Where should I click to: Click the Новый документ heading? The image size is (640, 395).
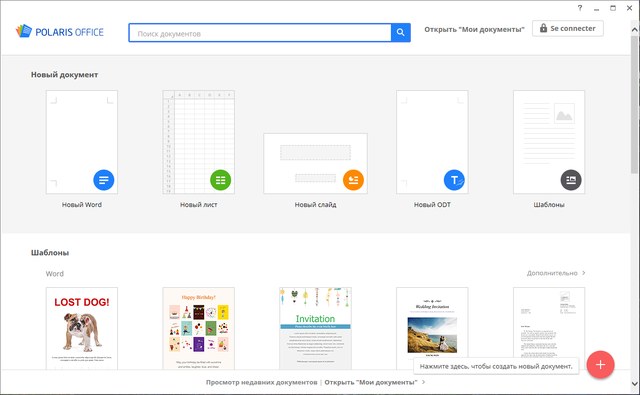[64, 75]
